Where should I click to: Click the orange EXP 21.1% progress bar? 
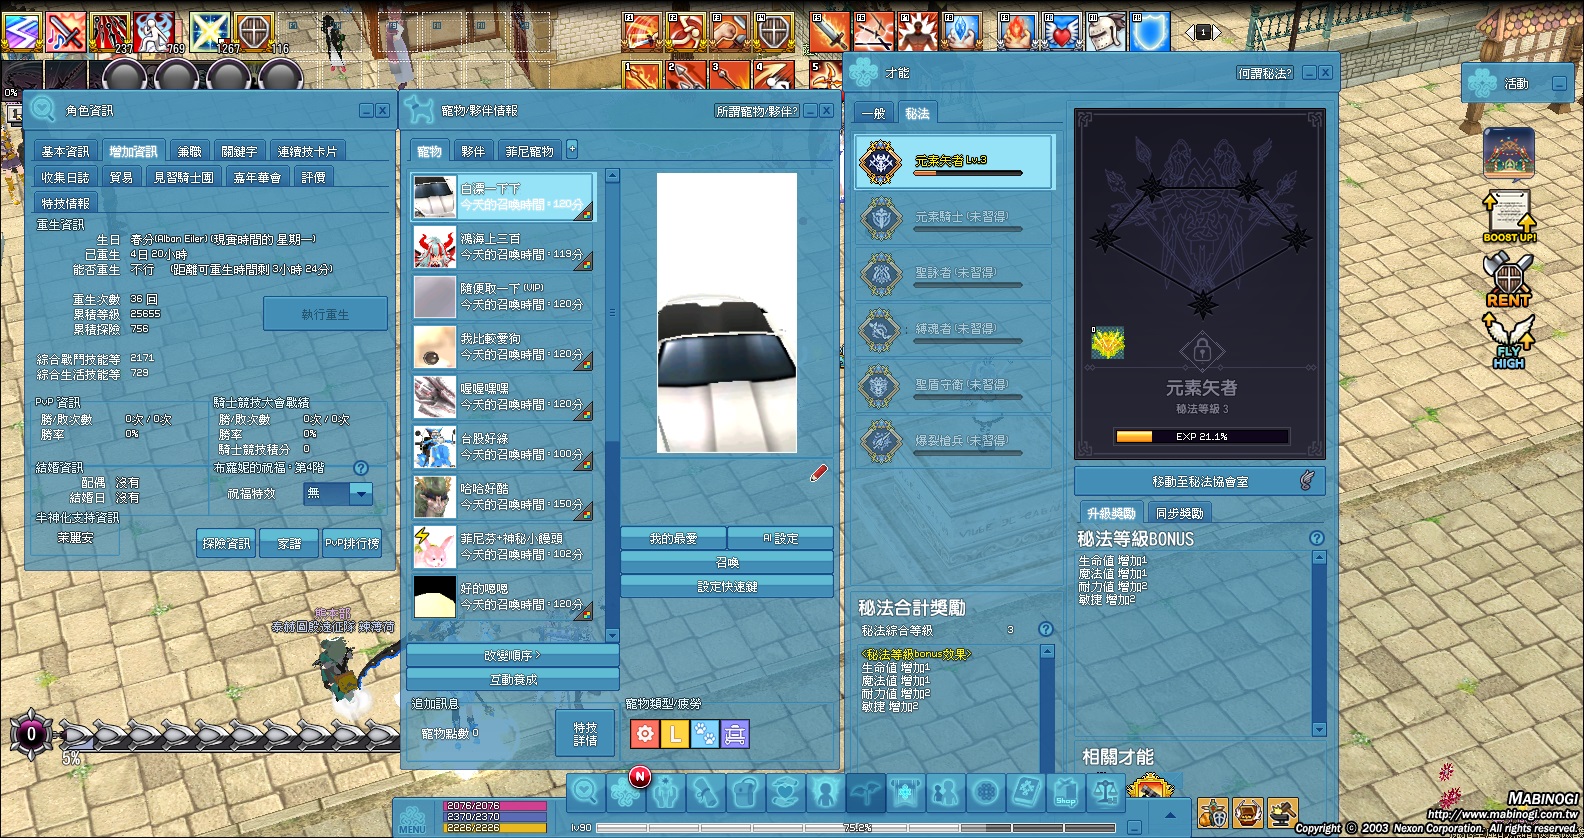(1201, 436)
